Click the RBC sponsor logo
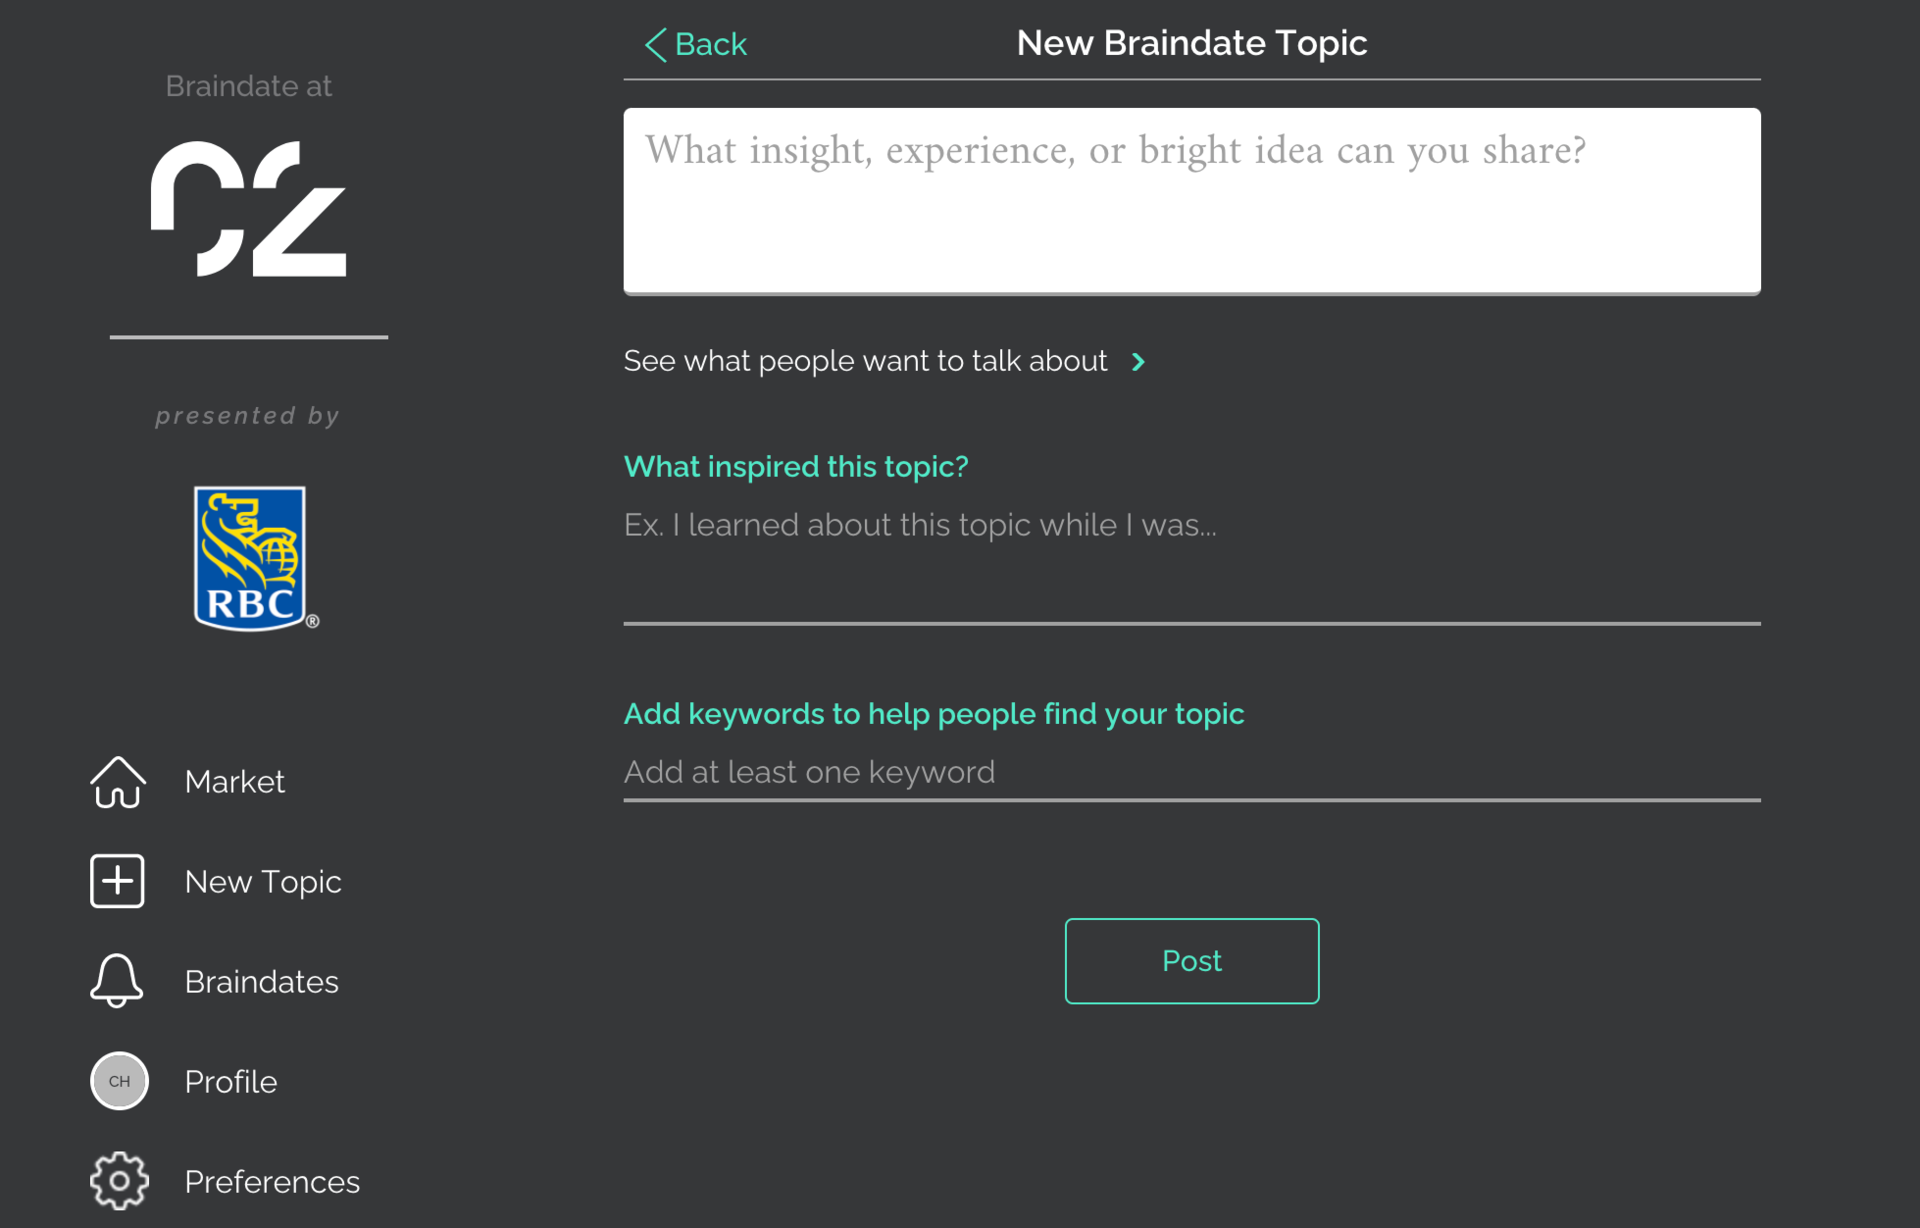 click(x=252, y=557)
